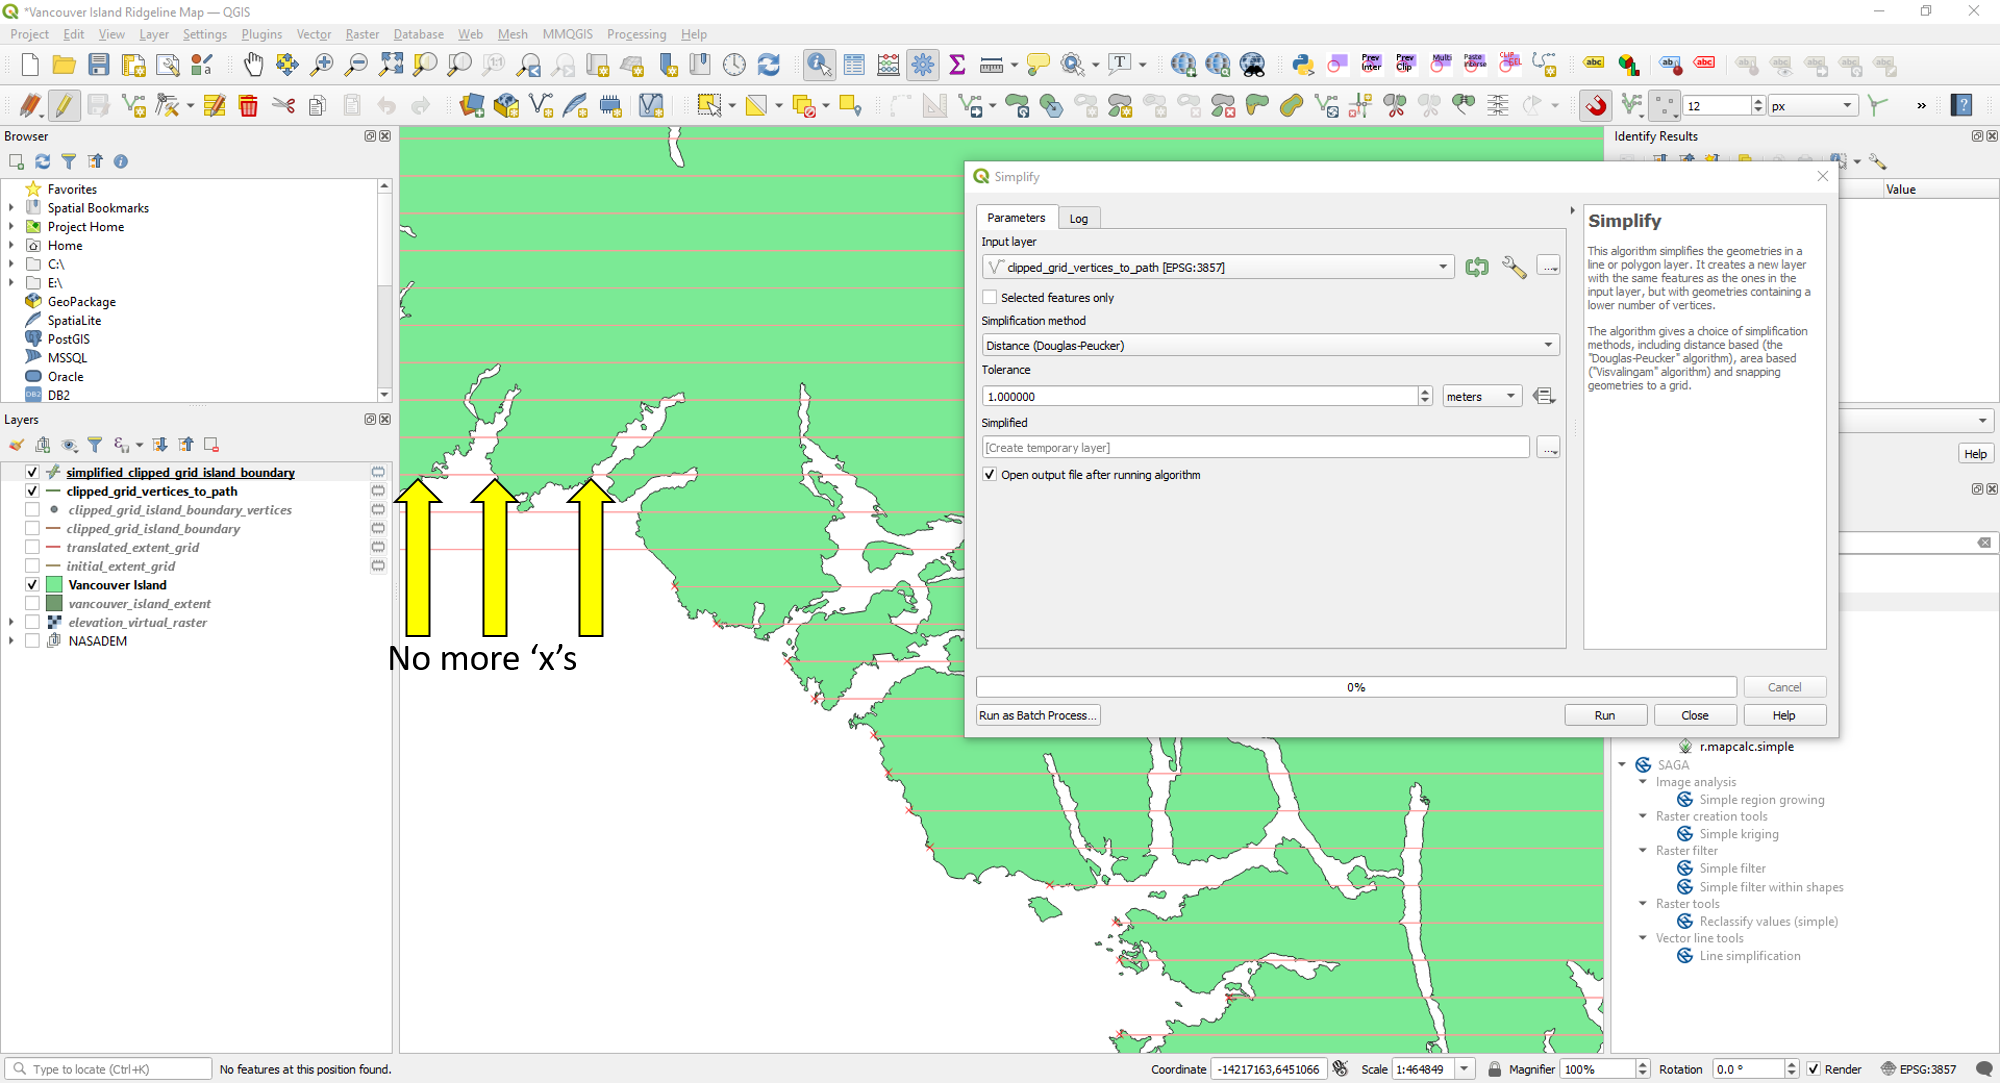Click the Toggle Editing pencil icon
The image size is (2000, 1083).
click(x=64, y=105)
